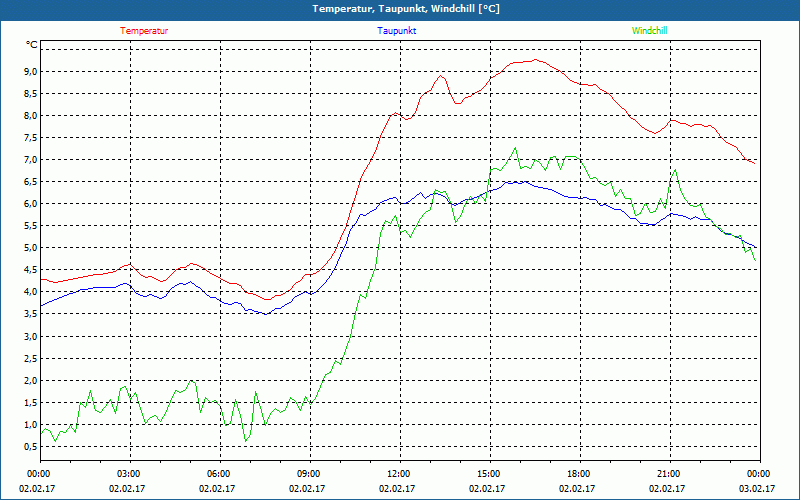Click the 5,0 y-axis value
Screen dimensions: 800x500
click(32, 248)
